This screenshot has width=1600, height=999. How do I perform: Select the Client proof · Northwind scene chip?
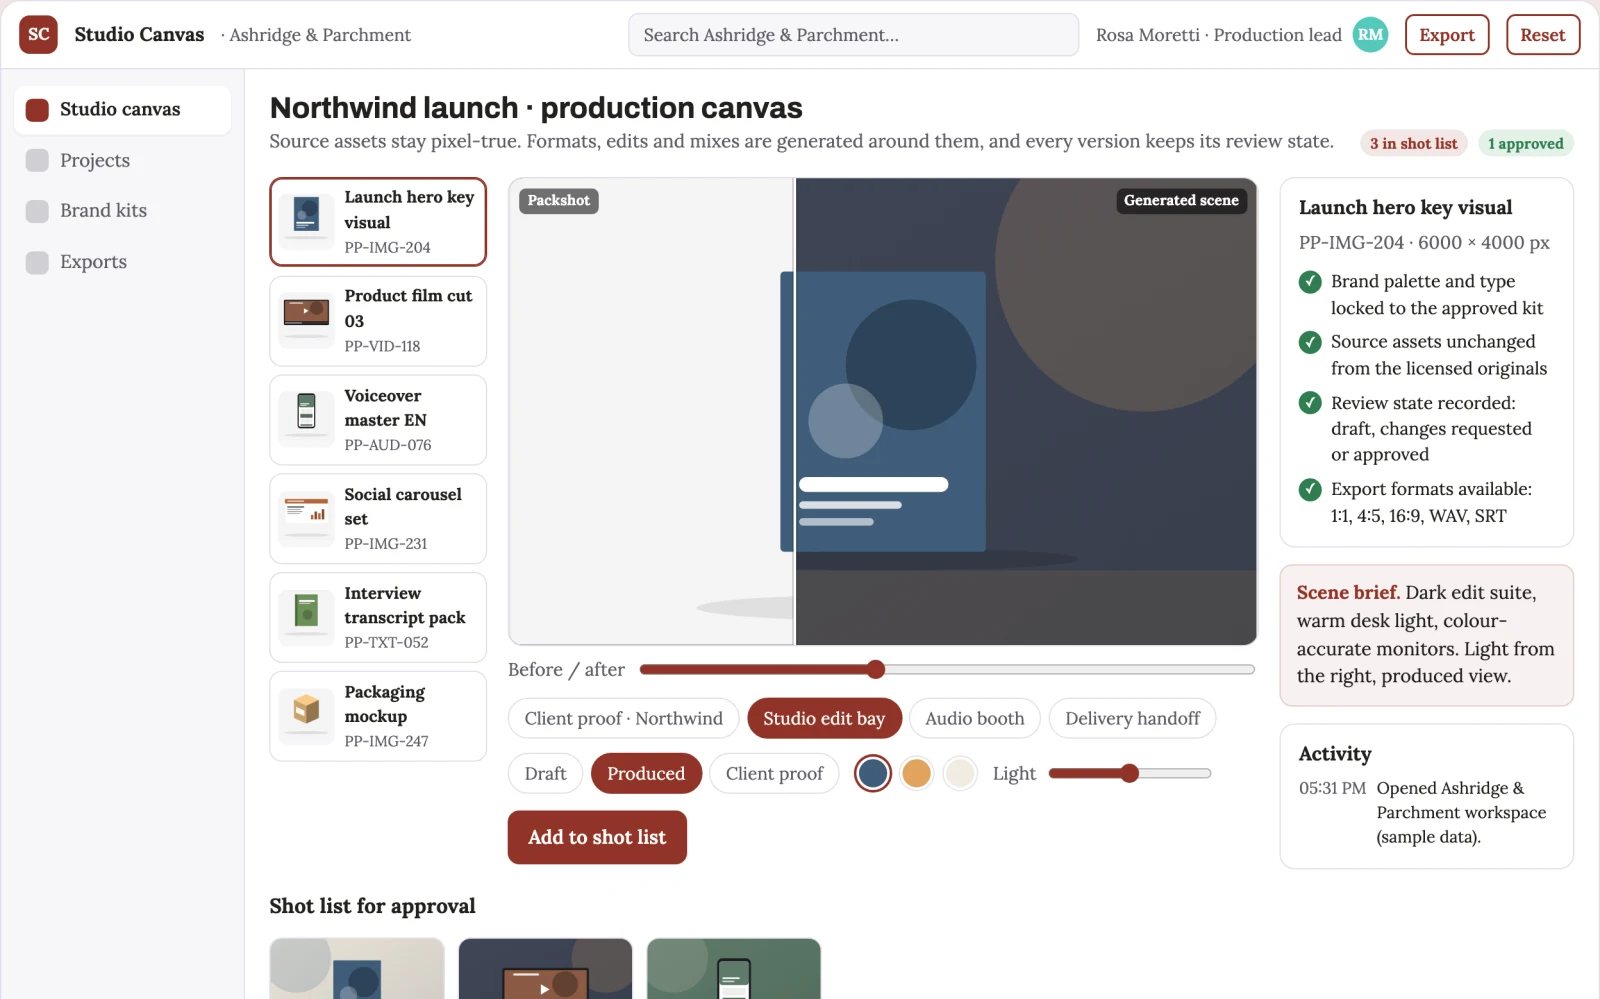(x=623, y=718)
